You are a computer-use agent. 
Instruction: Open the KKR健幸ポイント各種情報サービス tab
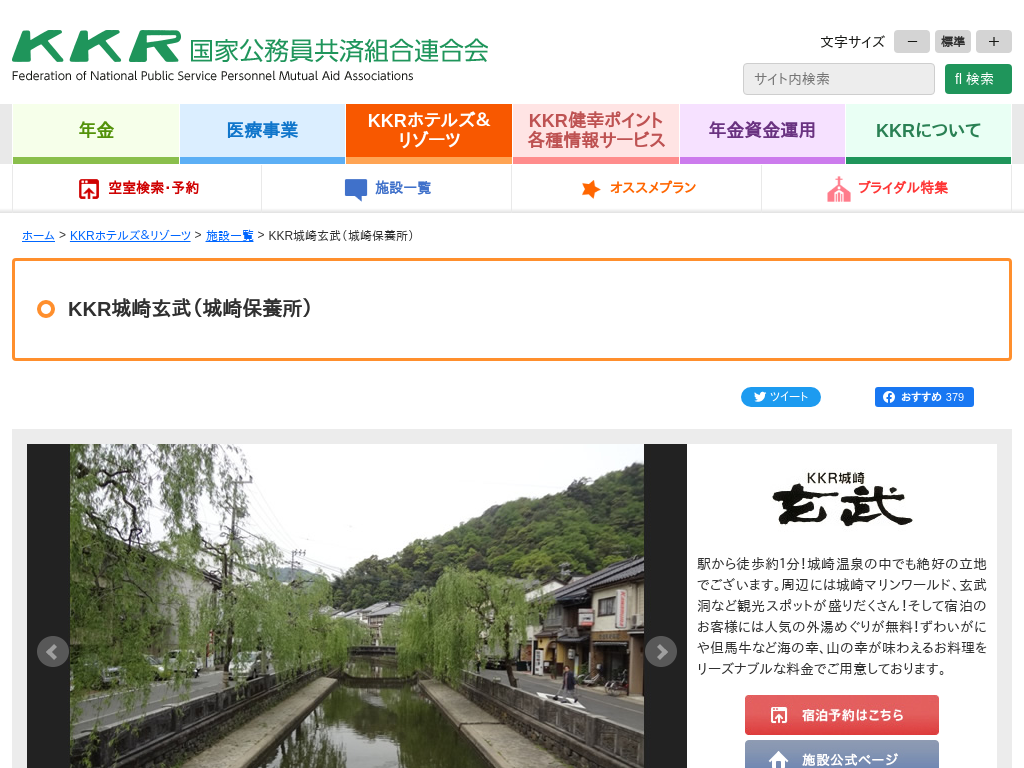coord(596,133)
